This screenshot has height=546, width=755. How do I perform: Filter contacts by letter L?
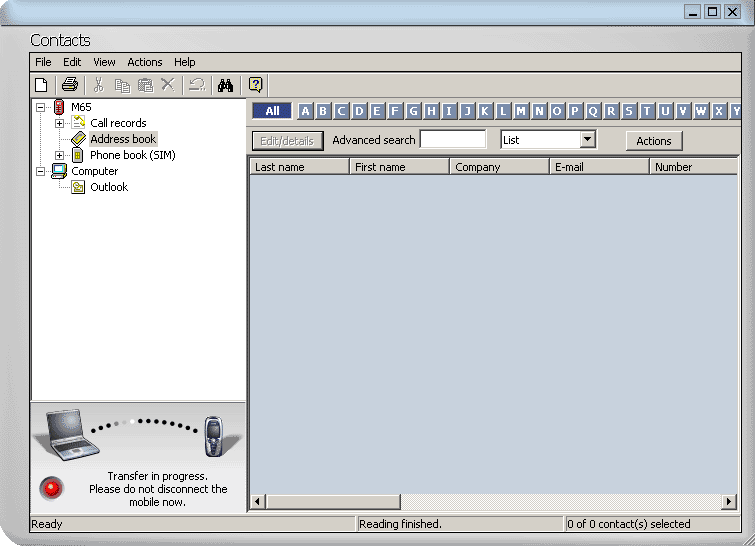tap(503, 111)
